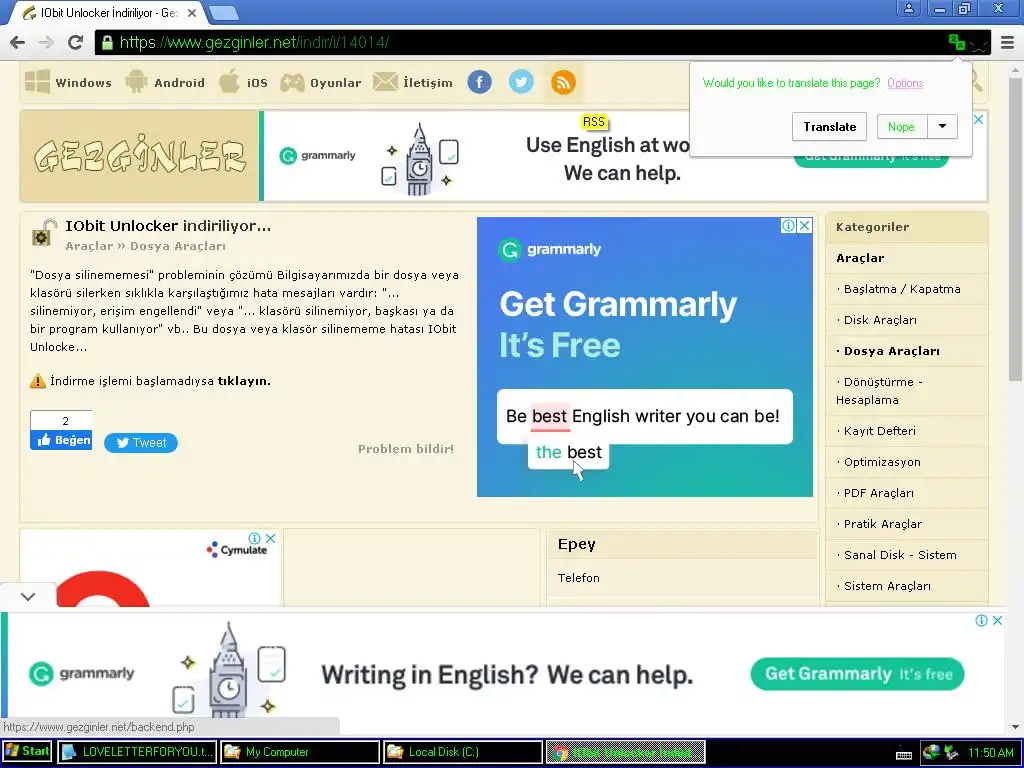Switch to Local Disk (C:) taskbar window
The height and width of the screenshot is (768, 1024).
pos(462,752)
